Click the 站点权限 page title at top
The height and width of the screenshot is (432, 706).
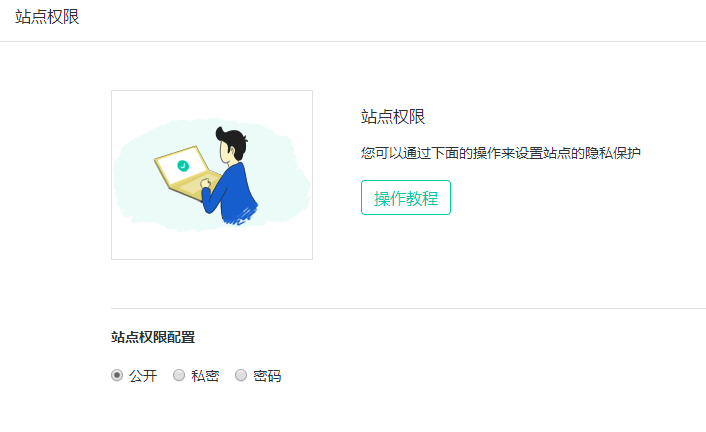tap(47, 17)
